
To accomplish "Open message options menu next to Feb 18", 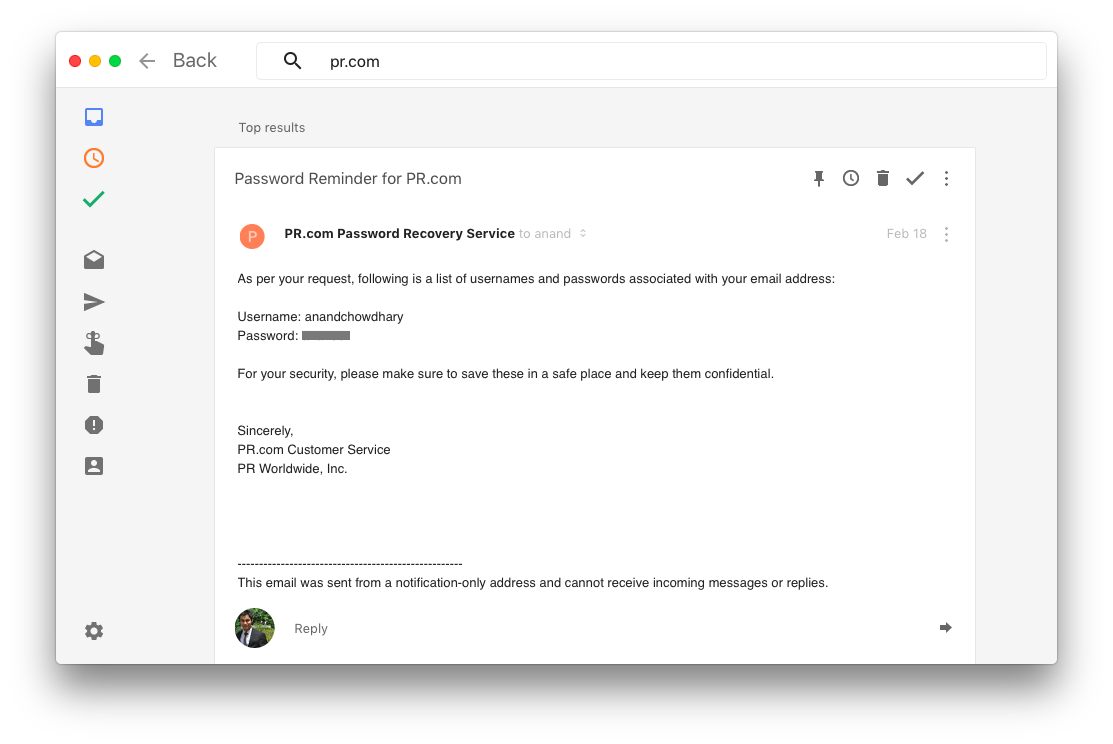I will tap(947, 234).
